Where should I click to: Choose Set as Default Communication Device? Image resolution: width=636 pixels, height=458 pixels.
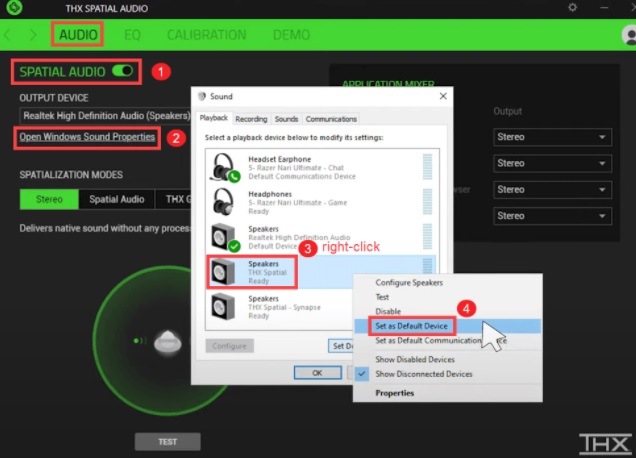[440, 340]
